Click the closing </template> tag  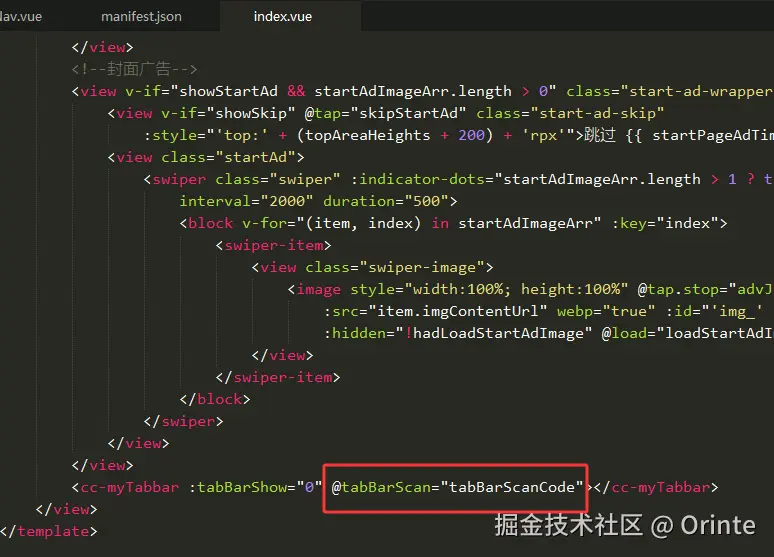(x=49, y=531)
